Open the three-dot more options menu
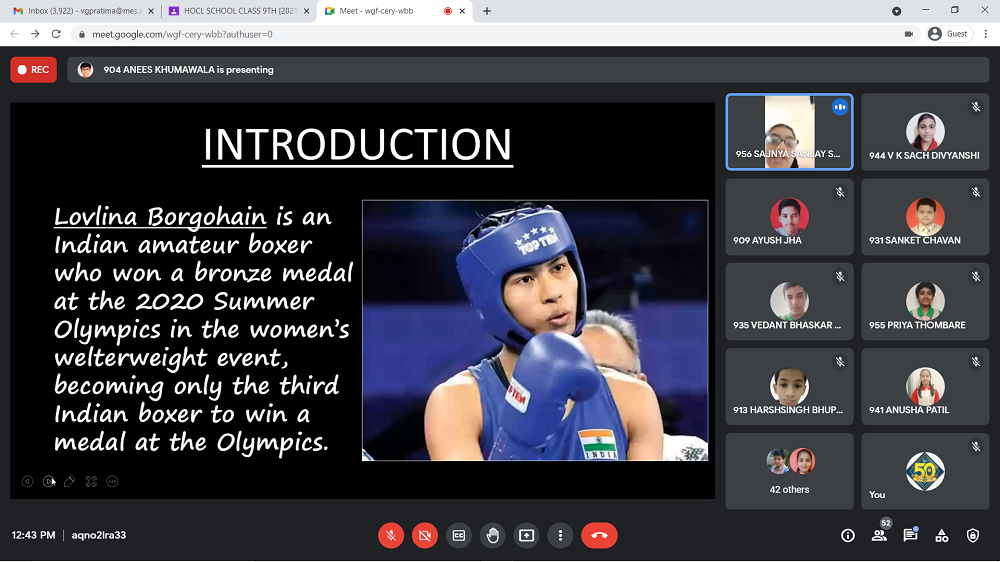The width and height of the screenshot is (1000, 562). coord(561,535)
